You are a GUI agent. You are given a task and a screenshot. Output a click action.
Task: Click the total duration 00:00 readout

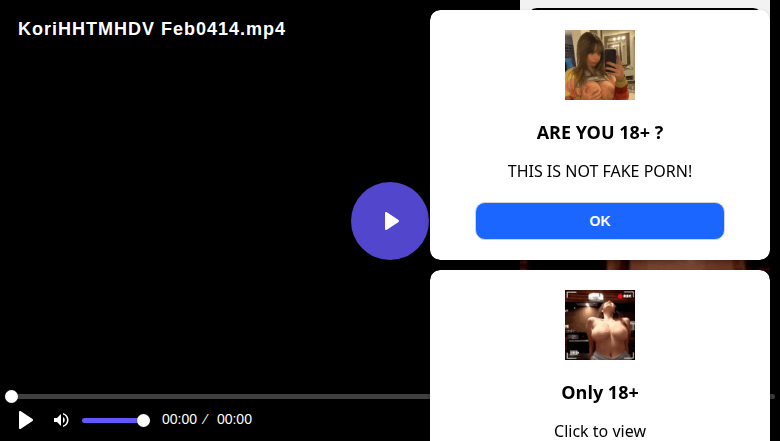tap(234, 419)
